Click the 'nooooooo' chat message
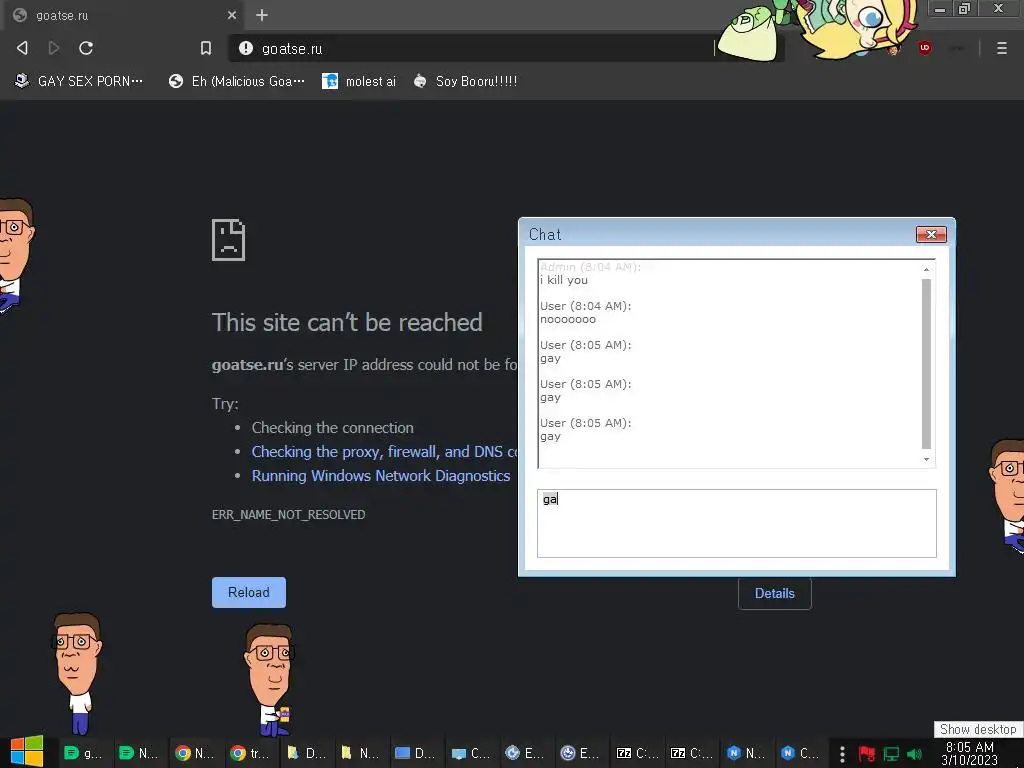The width and height of the screenshot is (1024, 768). click(568, 319)
